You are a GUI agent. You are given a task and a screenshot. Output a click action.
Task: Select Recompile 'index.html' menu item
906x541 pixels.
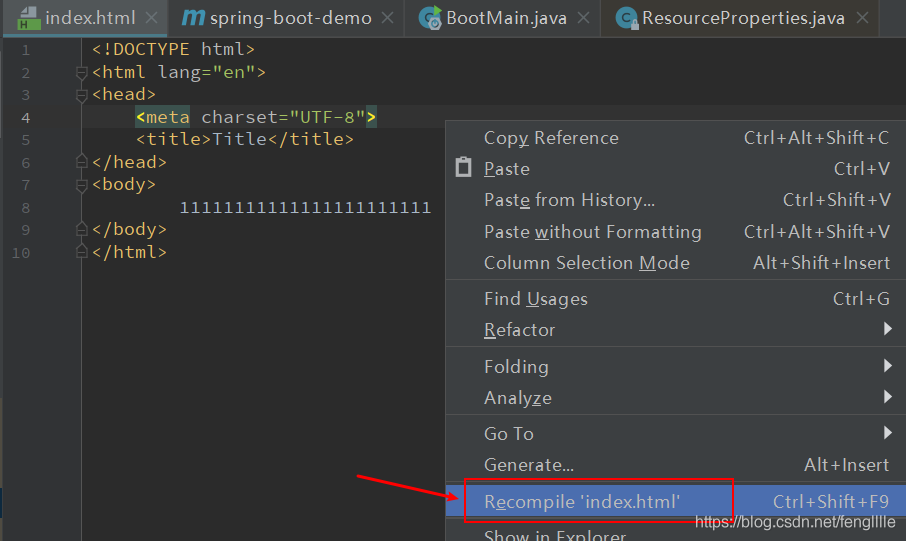pyautogui.click(x=675, y=501)
